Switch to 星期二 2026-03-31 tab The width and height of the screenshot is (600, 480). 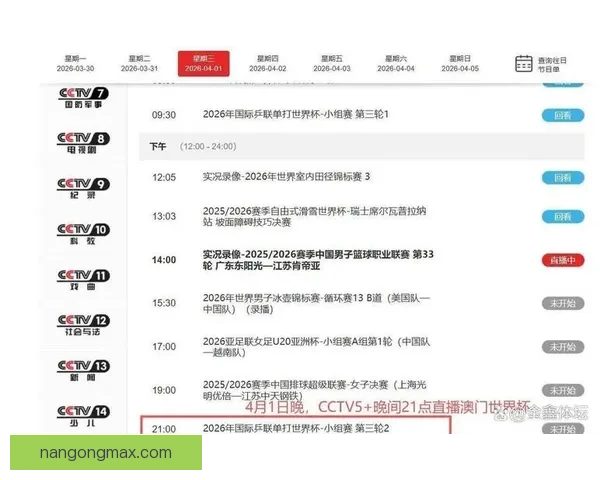[x=139, y=64]
